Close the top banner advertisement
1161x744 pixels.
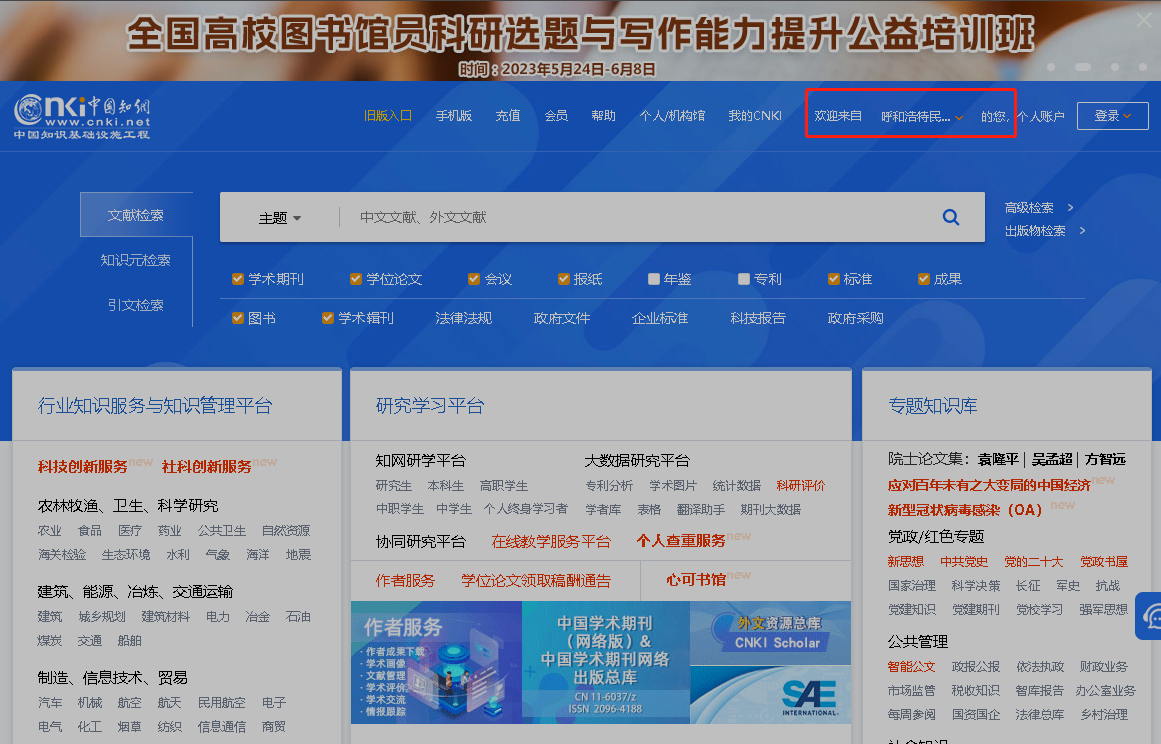[1144, 20]
